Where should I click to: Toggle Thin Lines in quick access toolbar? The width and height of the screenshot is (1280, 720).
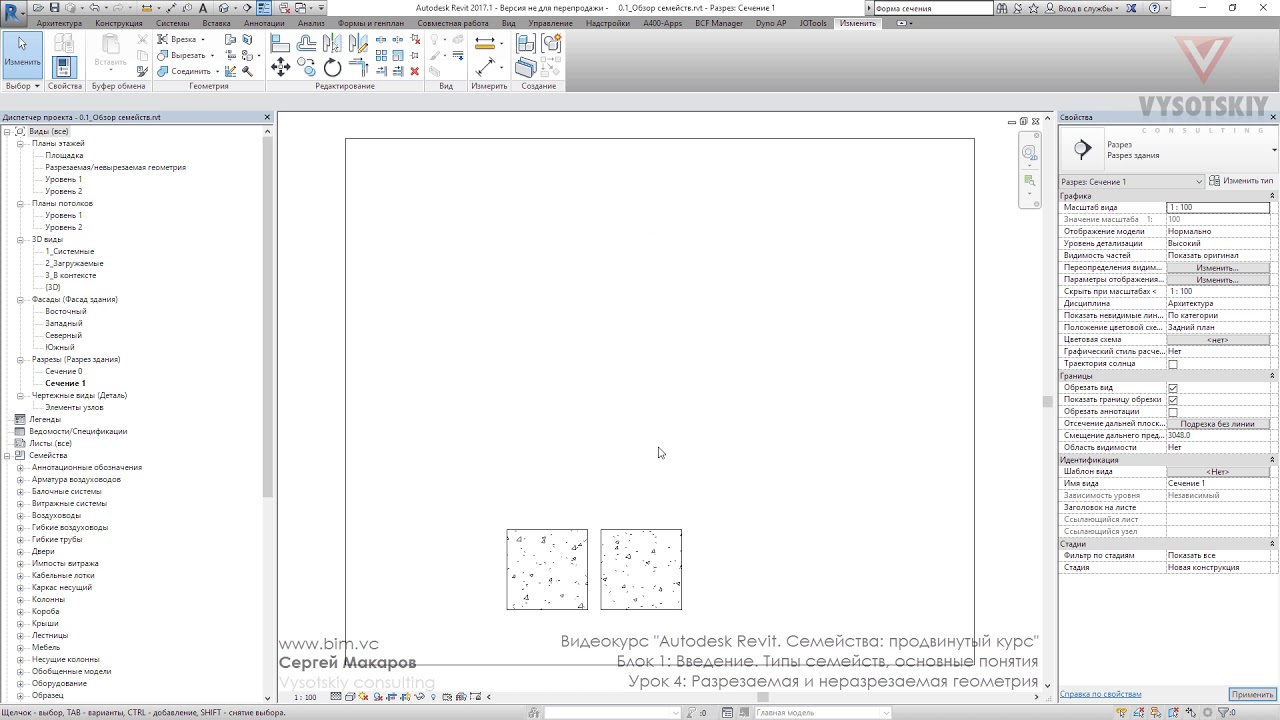[264, 8]
